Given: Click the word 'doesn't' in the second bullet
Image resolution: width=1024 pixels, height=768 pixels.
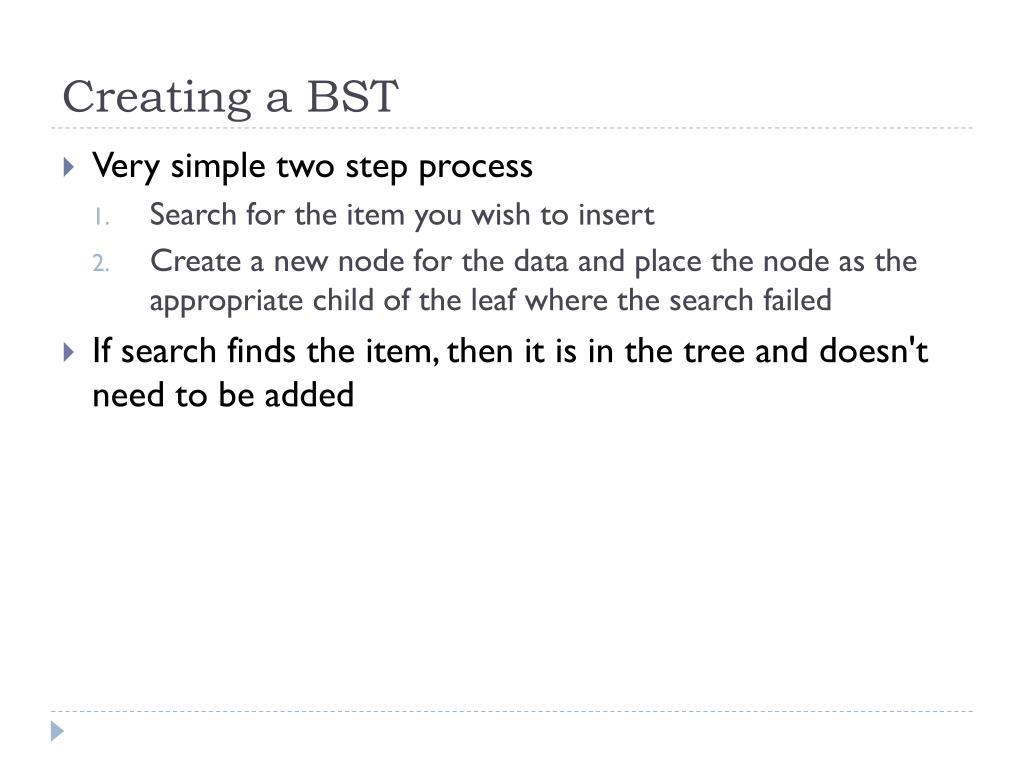Looking at the screenshot, I should pyautogui.click(x=873, y=351).
